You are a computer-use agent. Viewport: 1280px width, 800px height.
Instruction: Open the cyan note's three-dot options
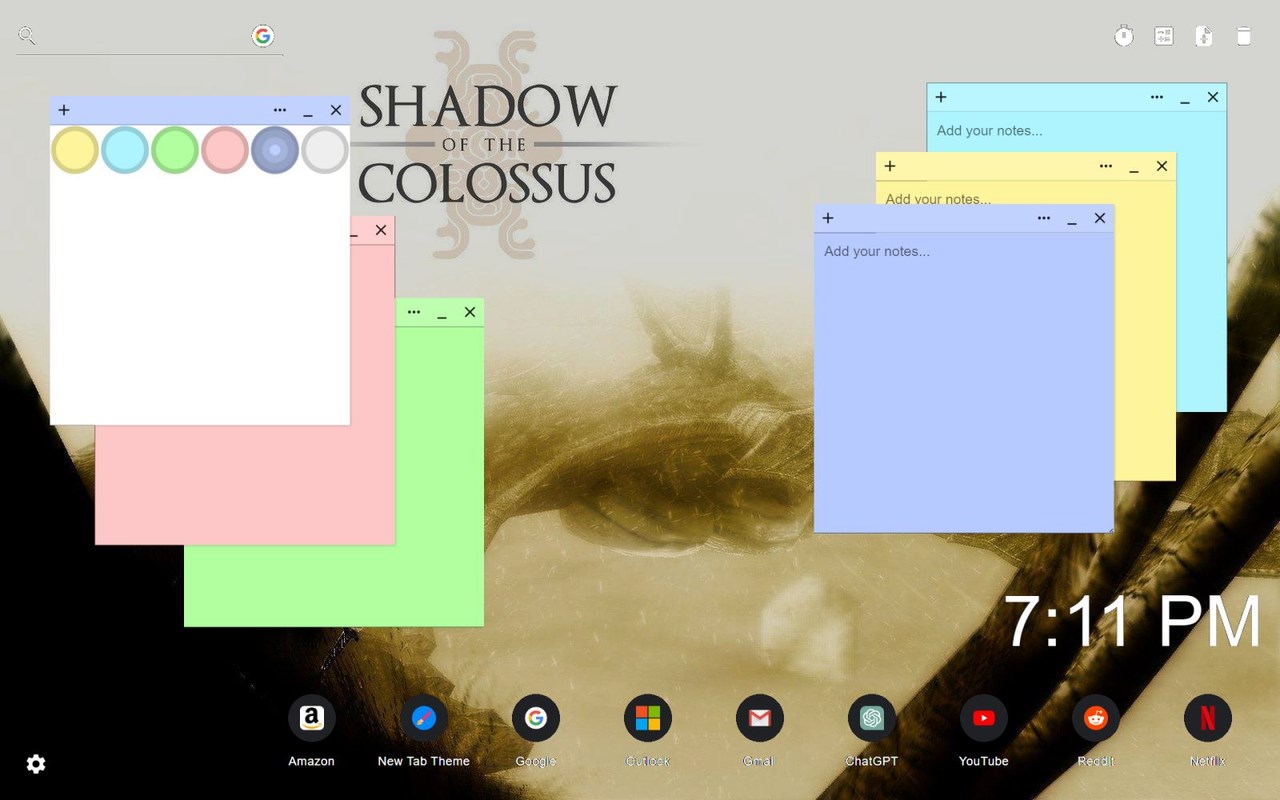pyautogui.click(x=1157, y=97)
